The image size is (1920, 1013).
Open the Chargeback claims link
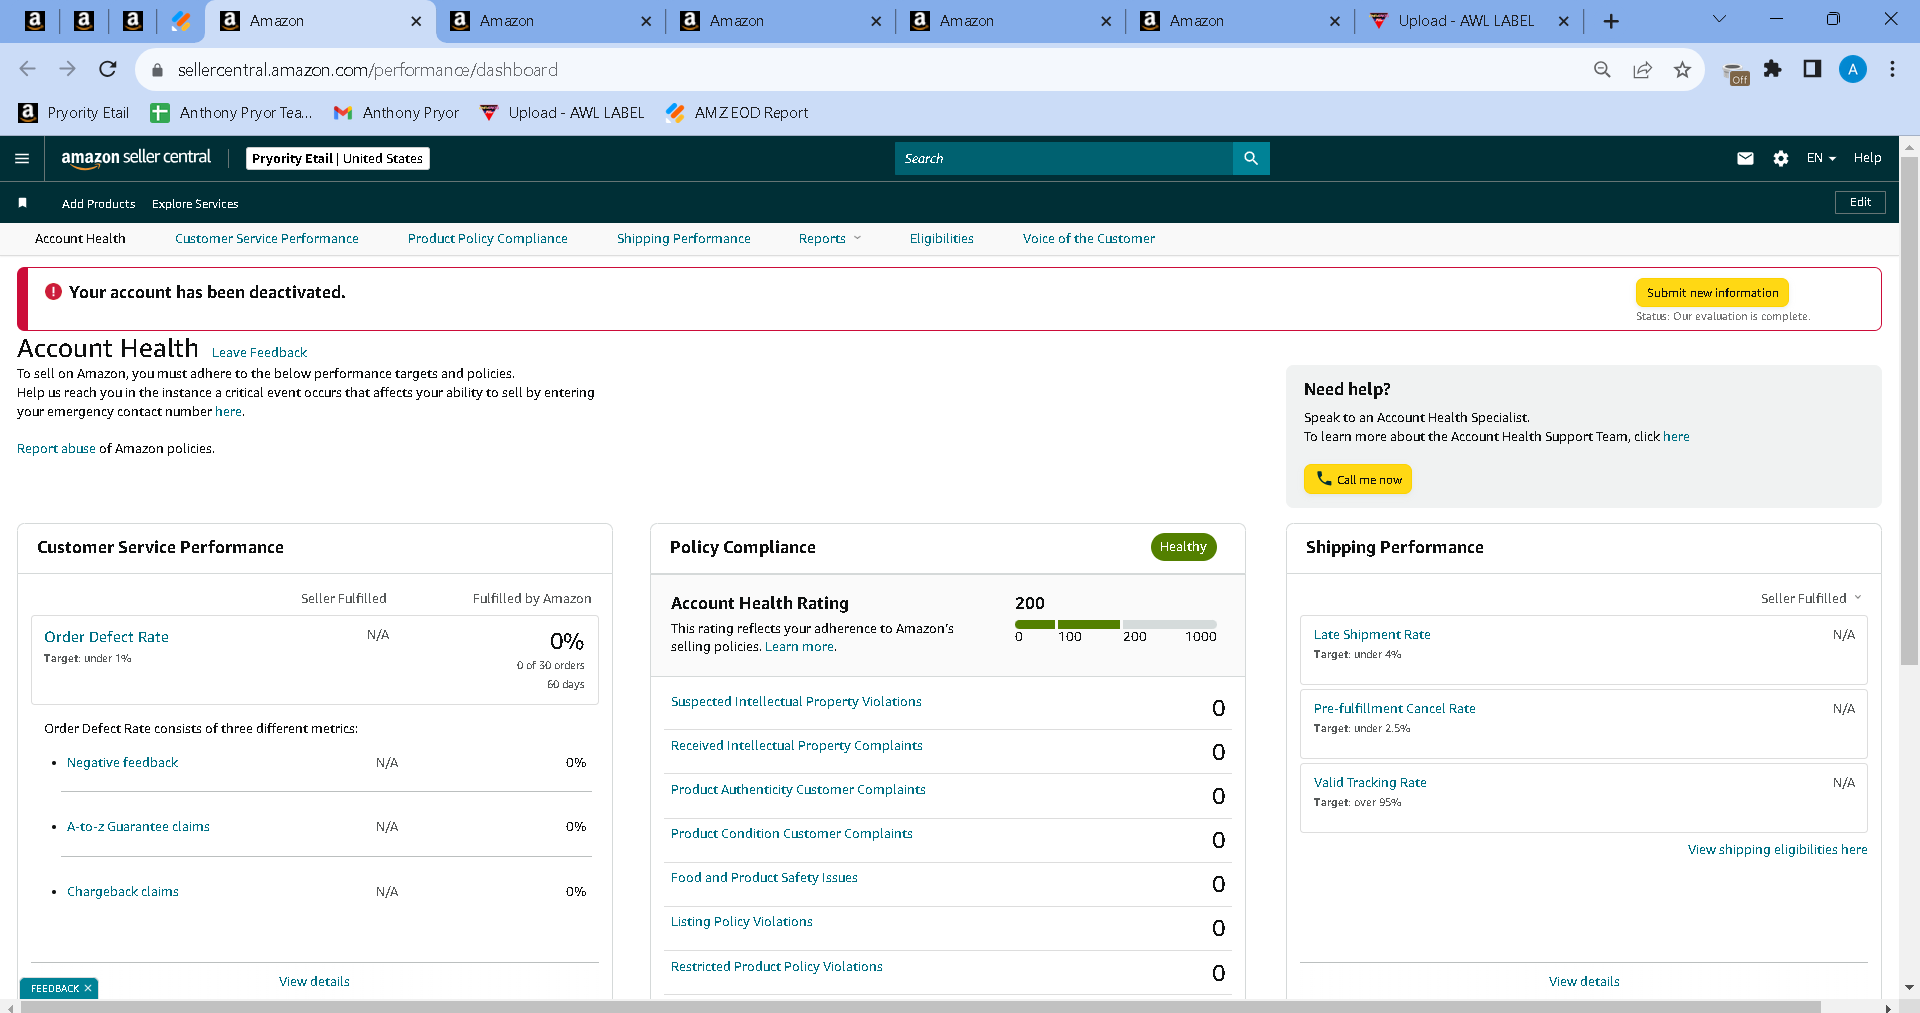tap(122, 891)
